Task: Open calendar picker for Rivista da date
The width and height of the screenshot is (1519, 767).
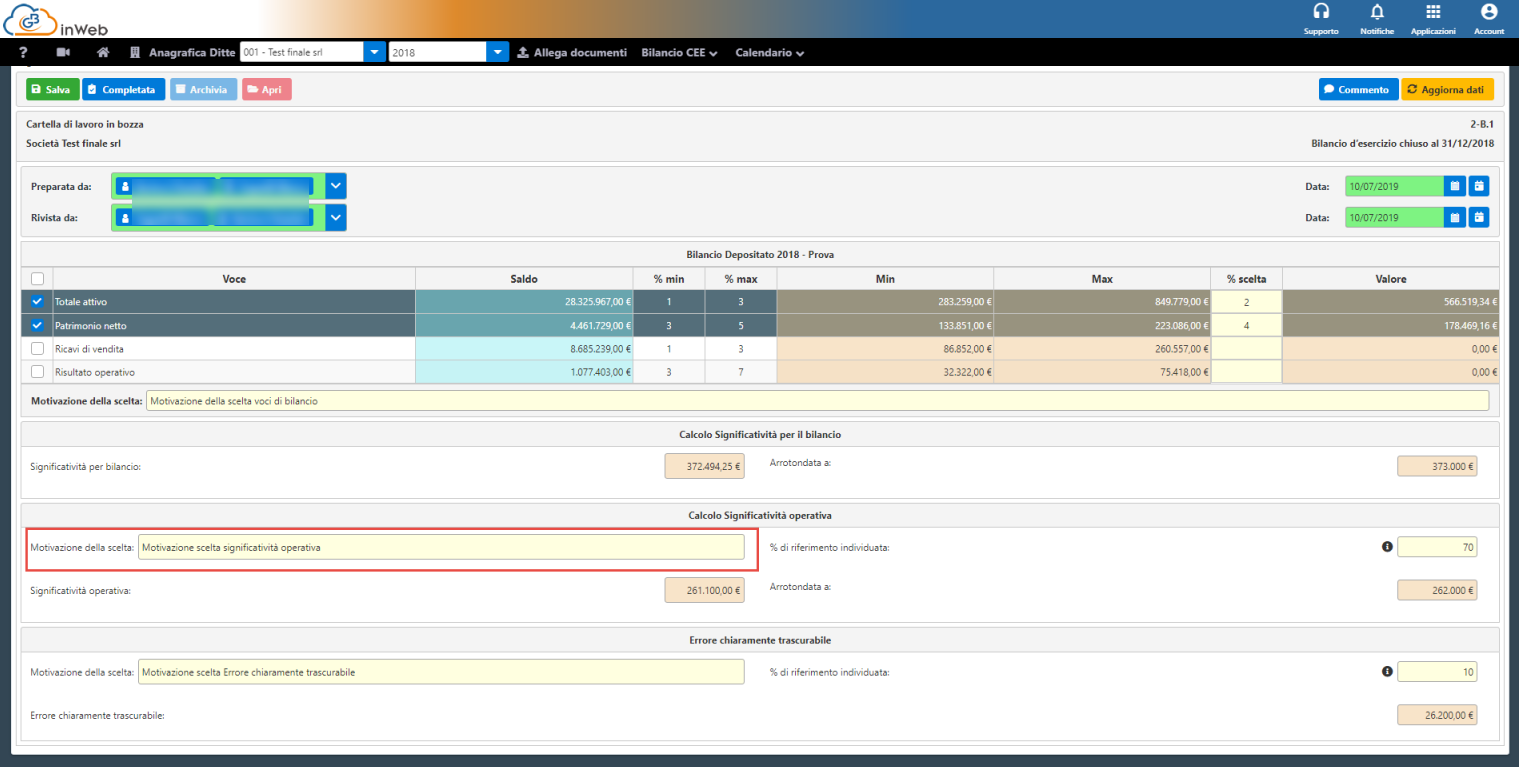Action: (1456, 216)
